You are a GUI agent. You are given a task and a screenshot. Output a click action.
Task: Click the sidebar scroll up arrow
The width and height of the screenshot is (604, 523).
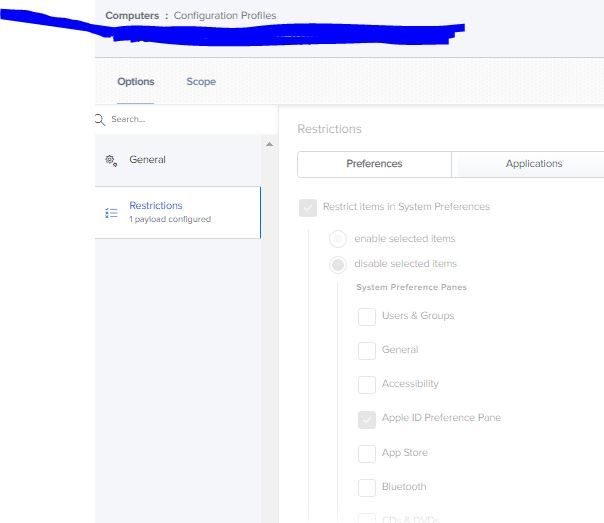tap(269, 144)
